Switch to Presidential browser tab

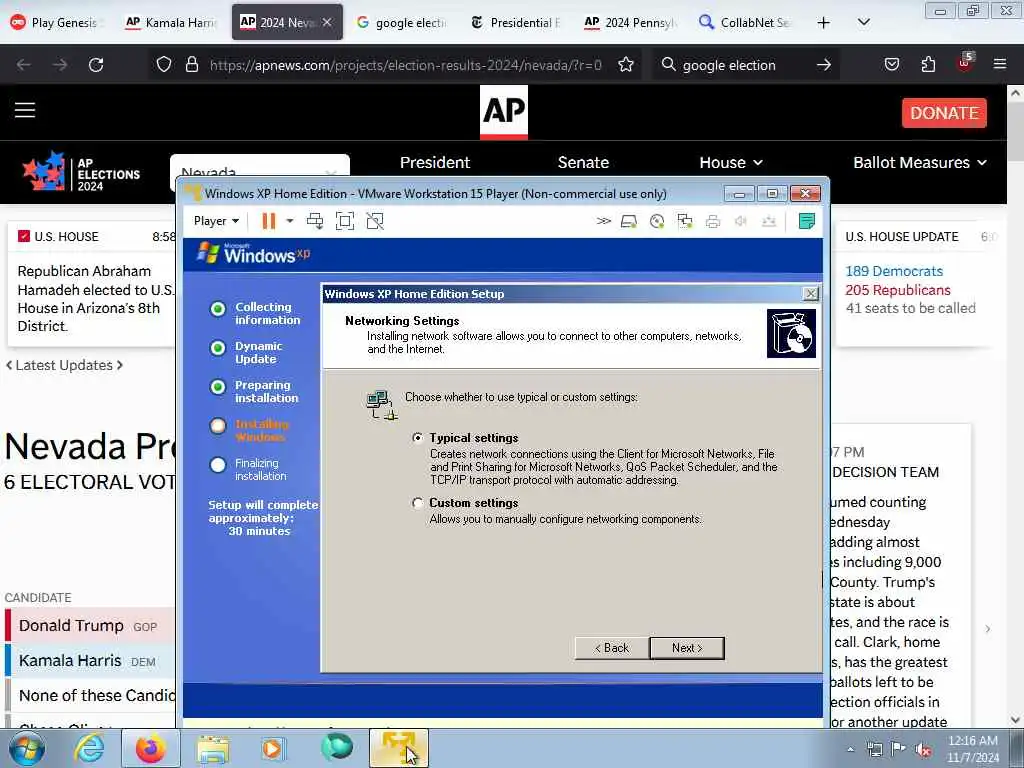tap(516, 22)
